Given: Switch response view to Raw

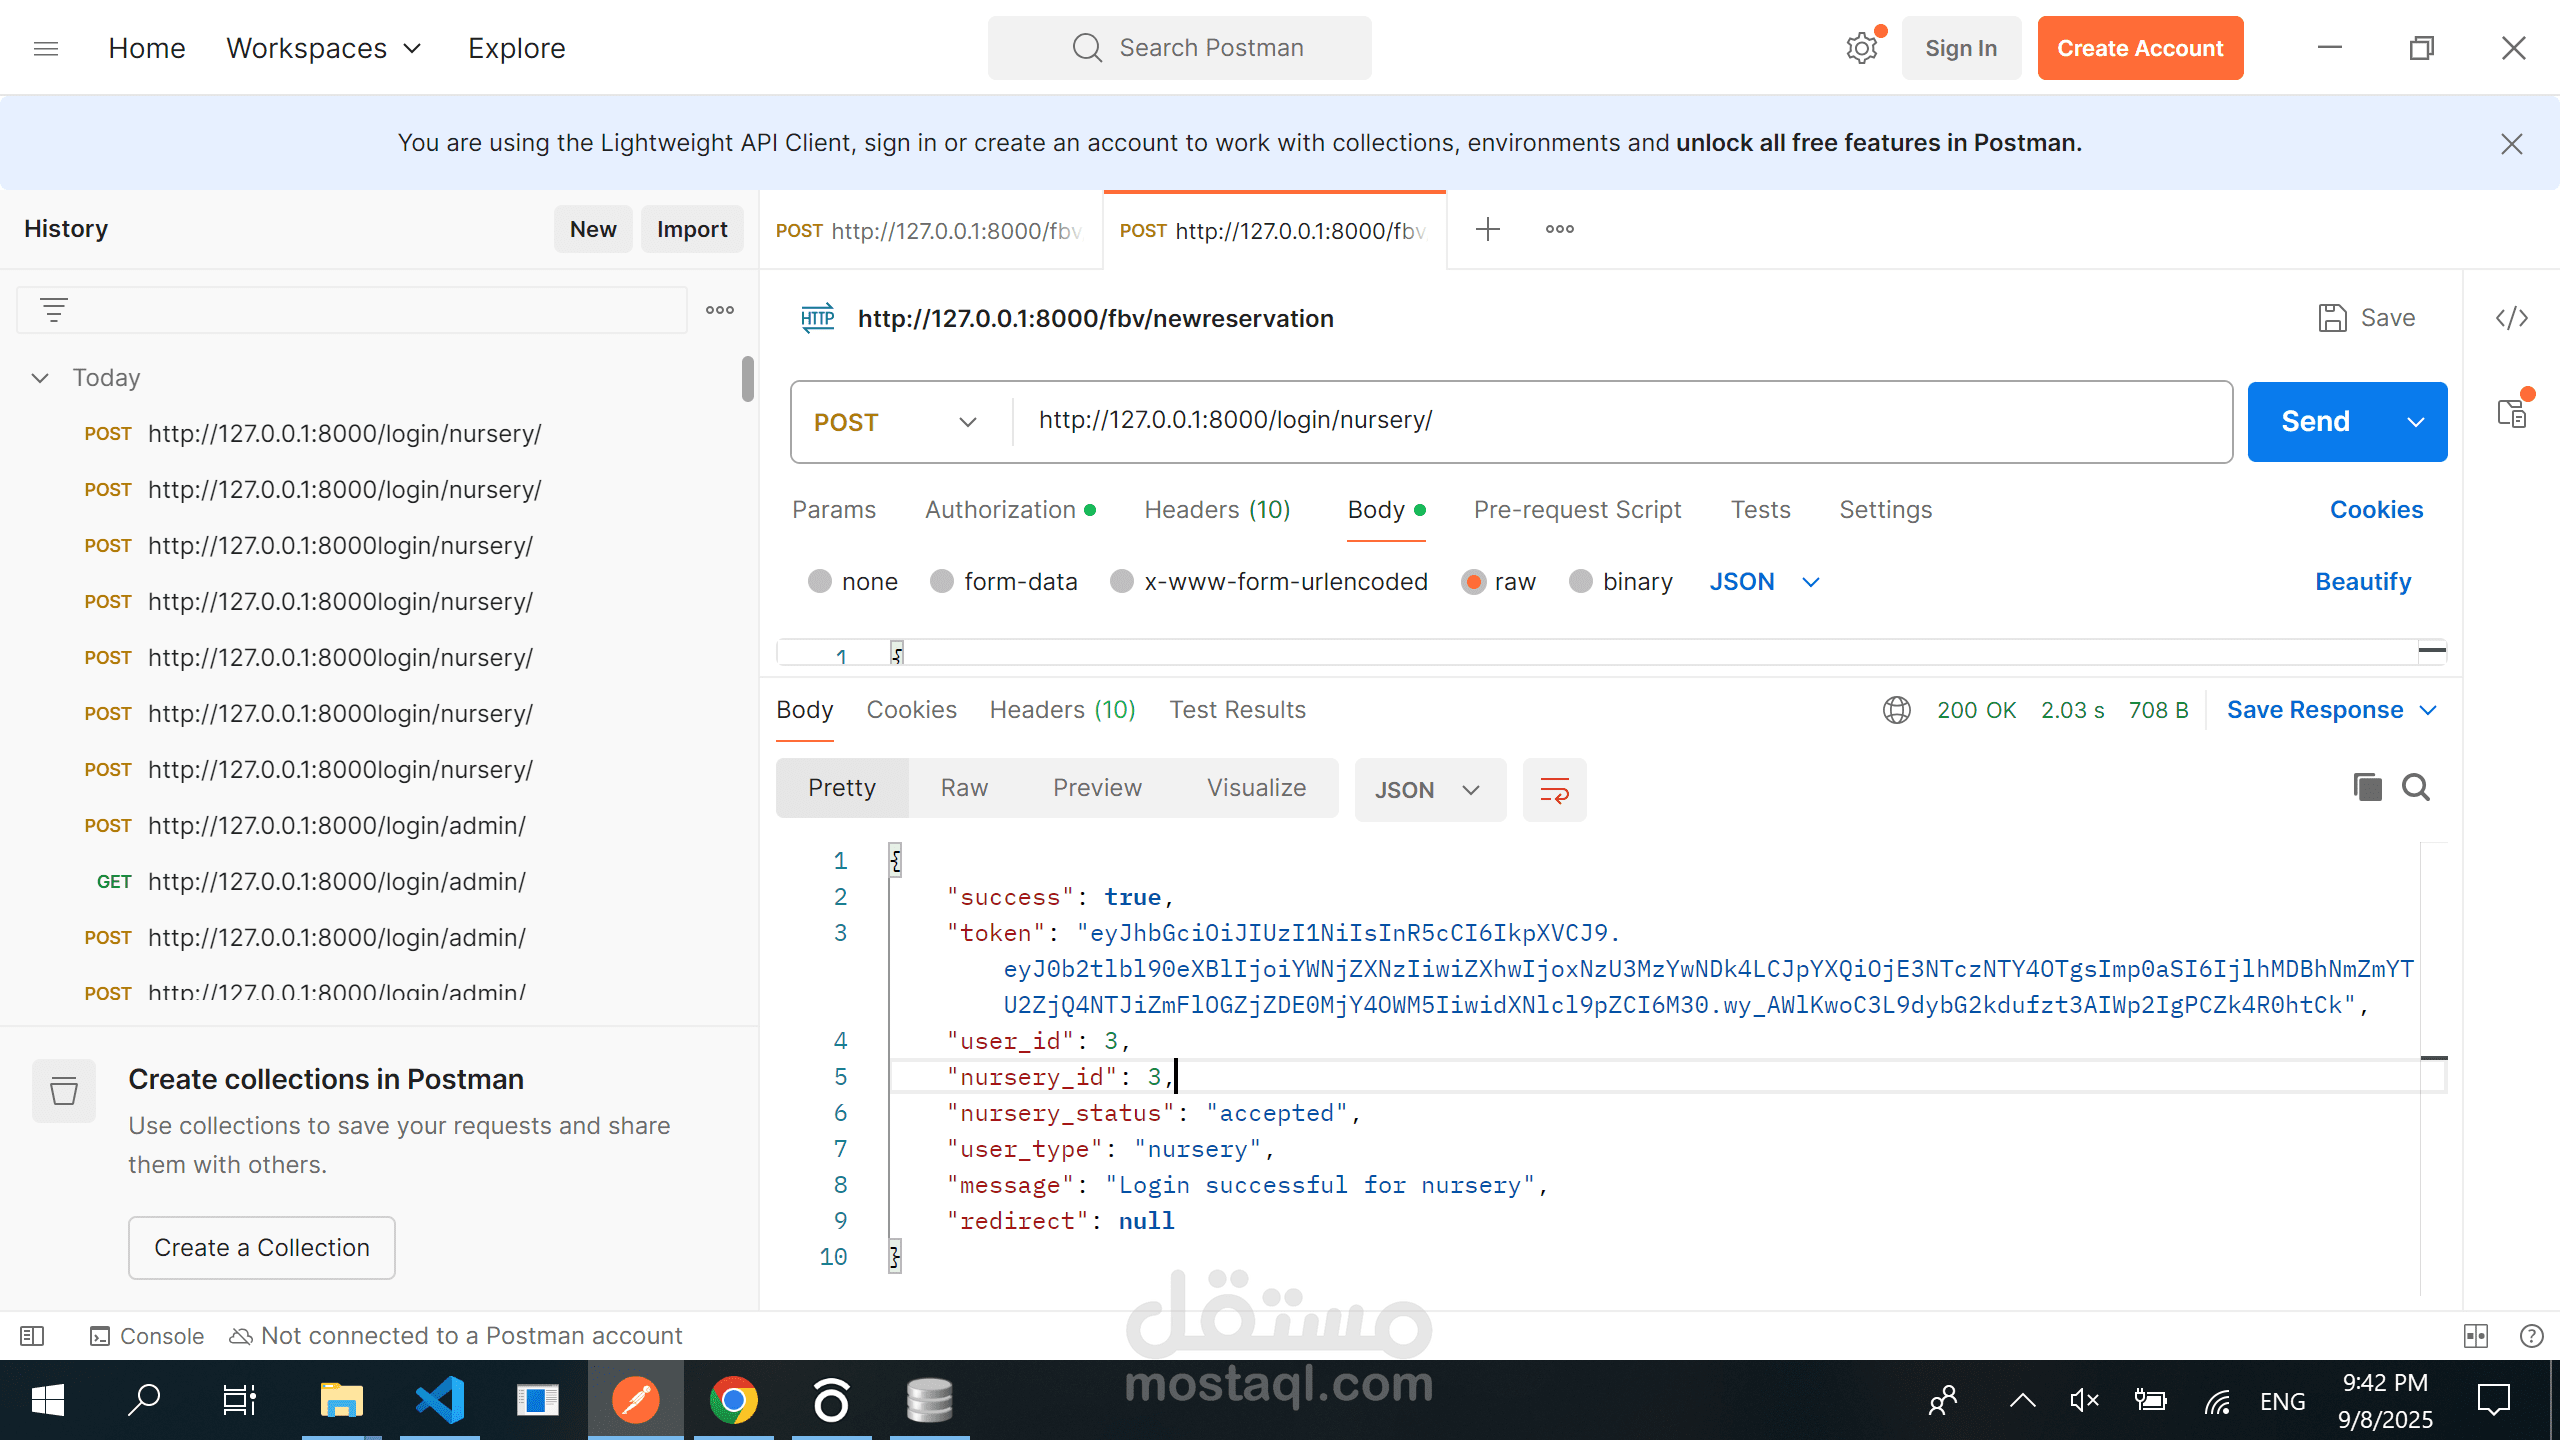Looking at the screenshot, I should (x=964, y=788).
